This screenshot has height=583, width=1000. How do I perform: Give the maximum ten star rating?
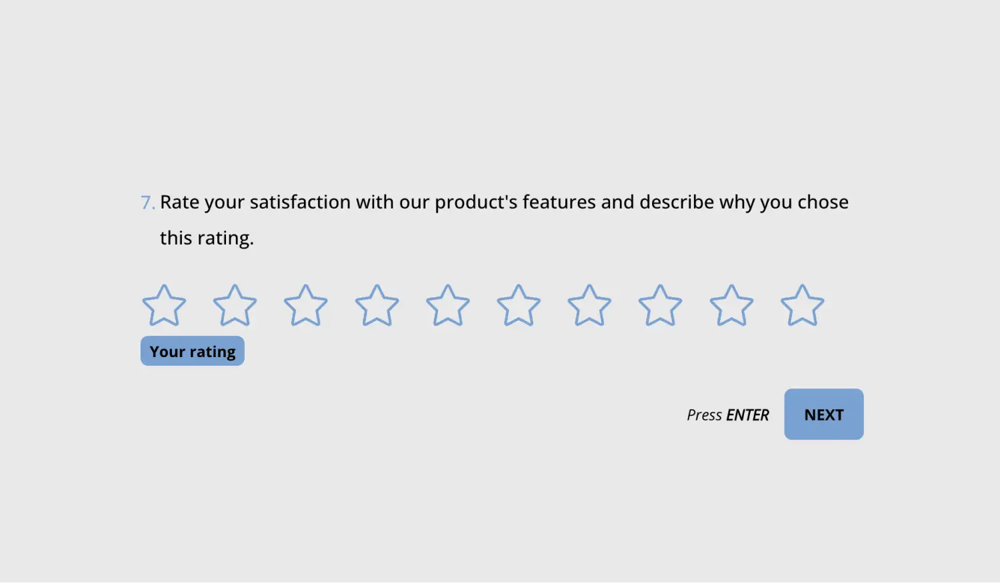[803, 306]
